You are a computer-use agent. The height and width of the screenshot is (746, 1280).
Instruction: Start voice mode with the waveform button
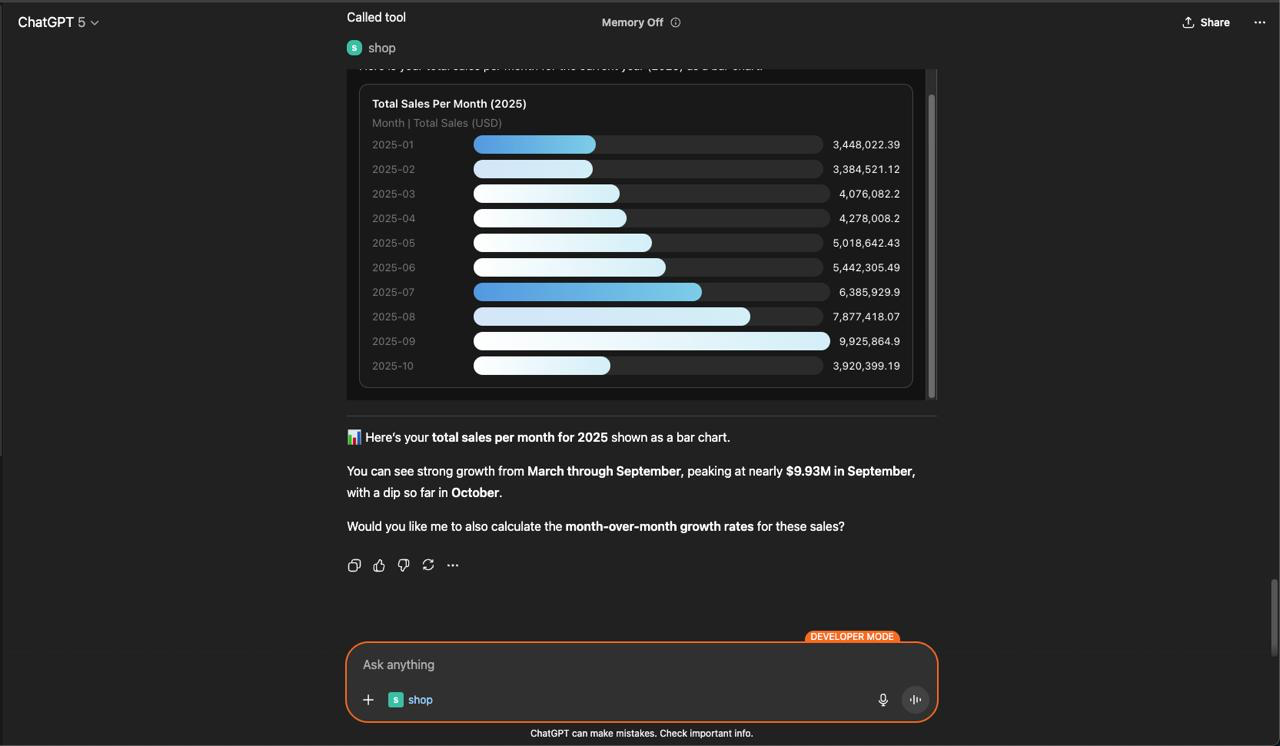point(915,700)
